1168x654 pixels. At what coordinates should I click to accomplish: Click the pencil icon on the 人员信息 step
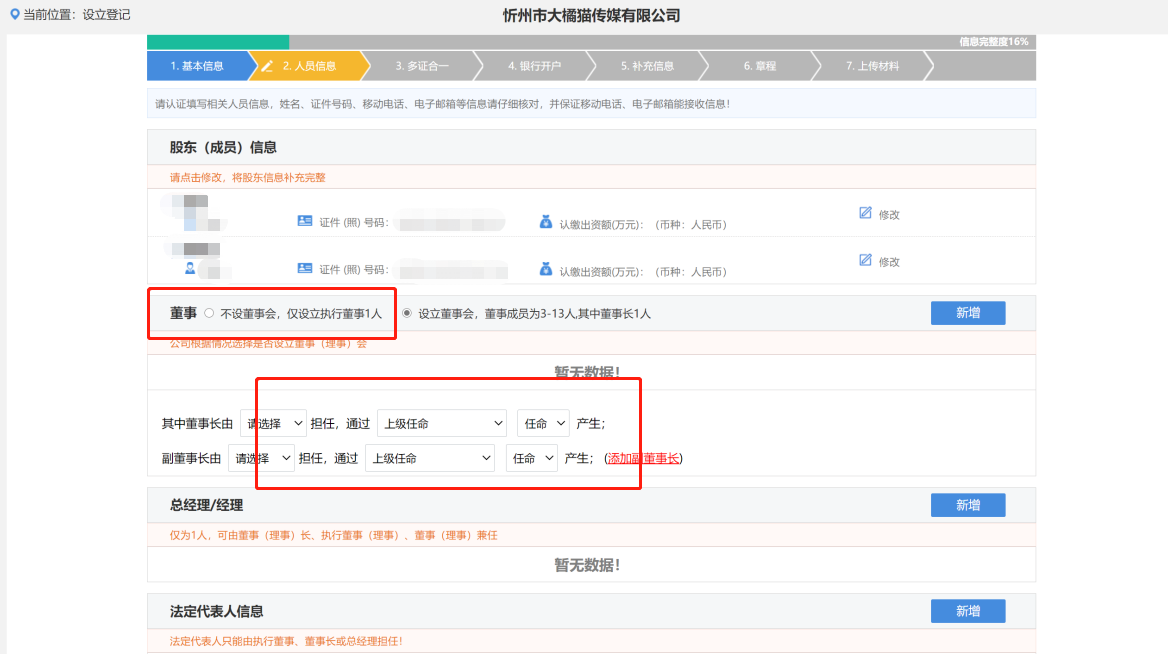point(267,66)
